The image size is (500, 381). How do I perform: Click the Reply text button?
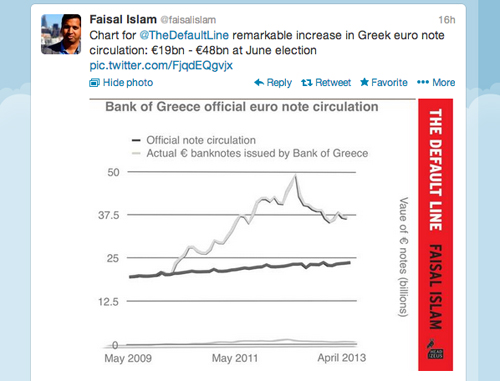[x=279, y=82]
